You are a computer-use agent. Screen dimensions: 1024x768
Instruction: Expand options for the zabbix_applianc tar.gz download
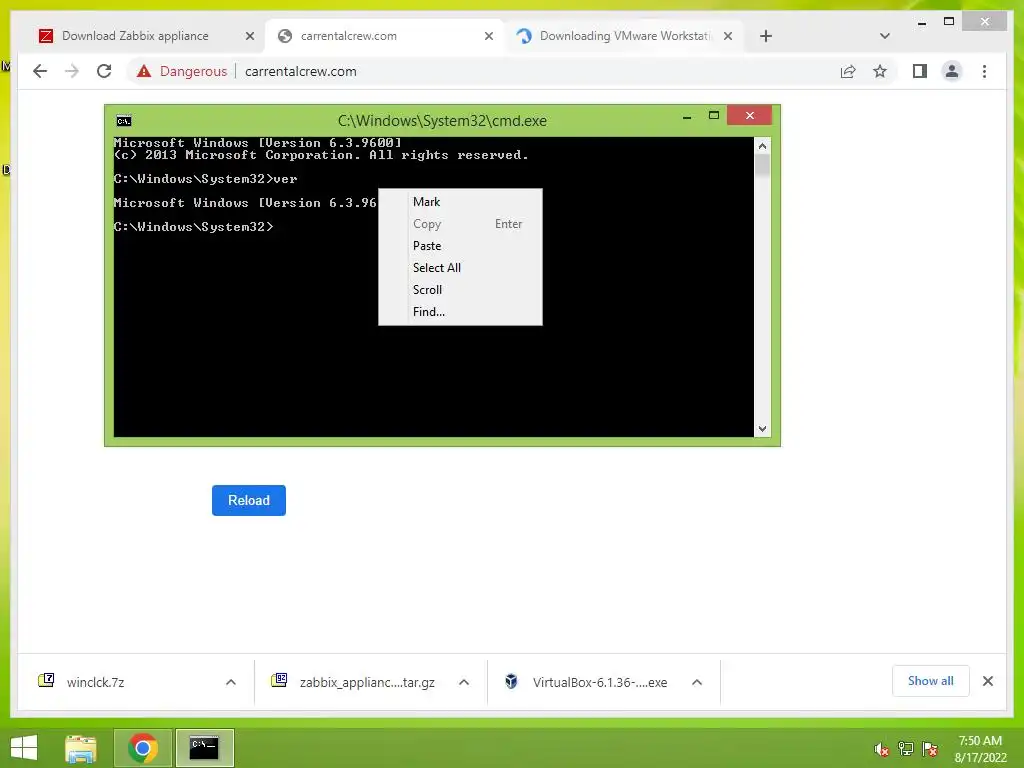click(x=464, y=682)
